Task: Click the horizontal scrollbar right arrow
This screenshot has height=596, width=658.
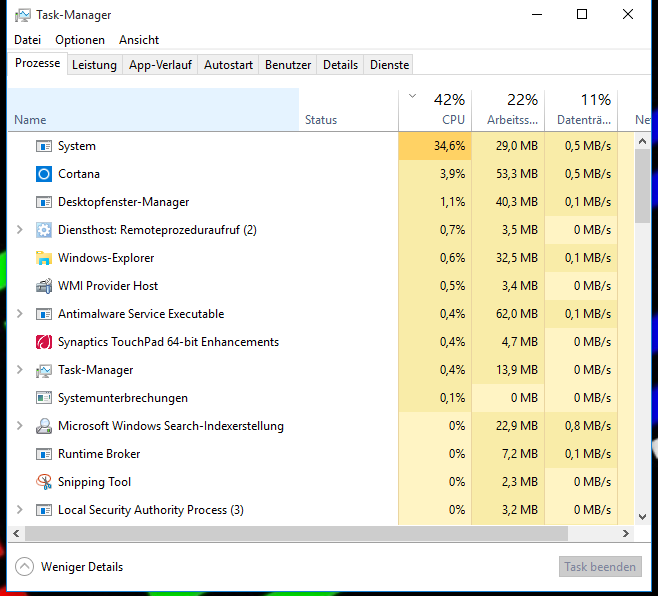Action: 626,533
